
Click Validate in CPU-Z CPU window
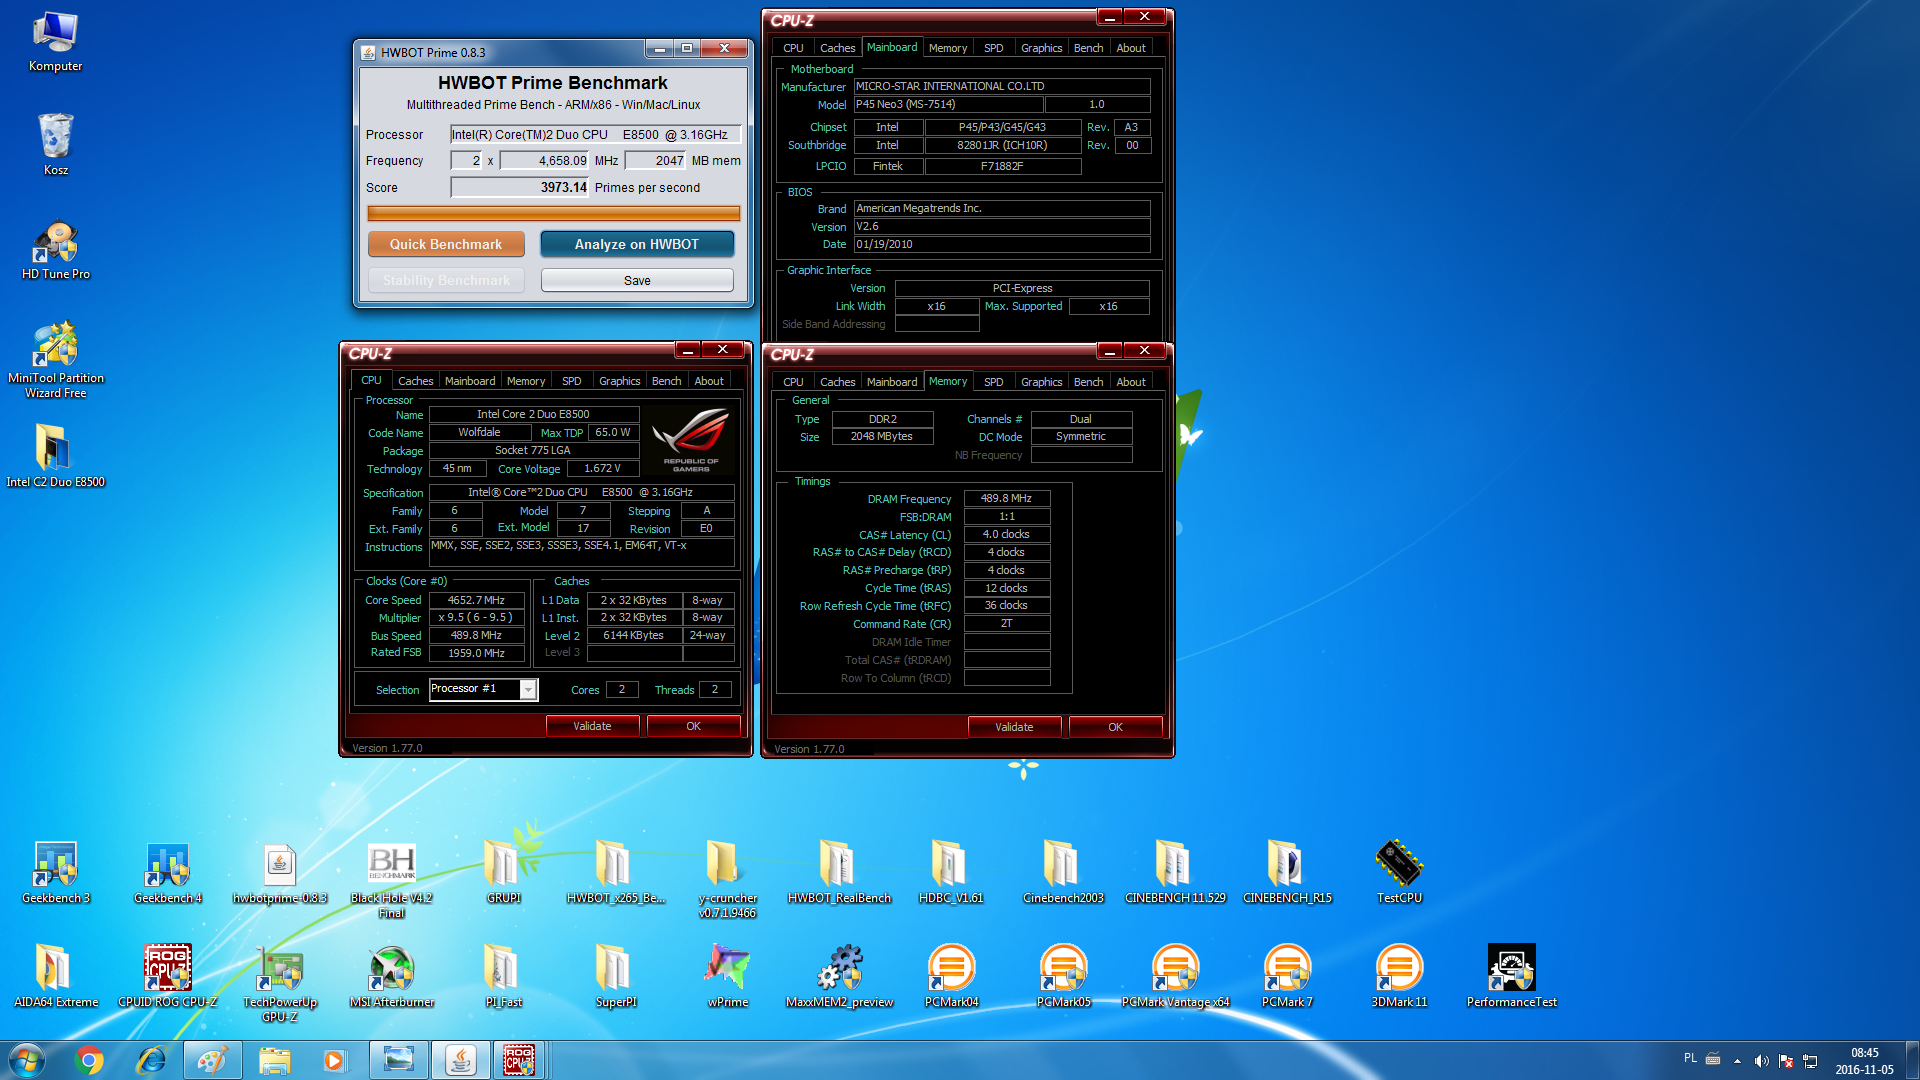coord(592,726)
